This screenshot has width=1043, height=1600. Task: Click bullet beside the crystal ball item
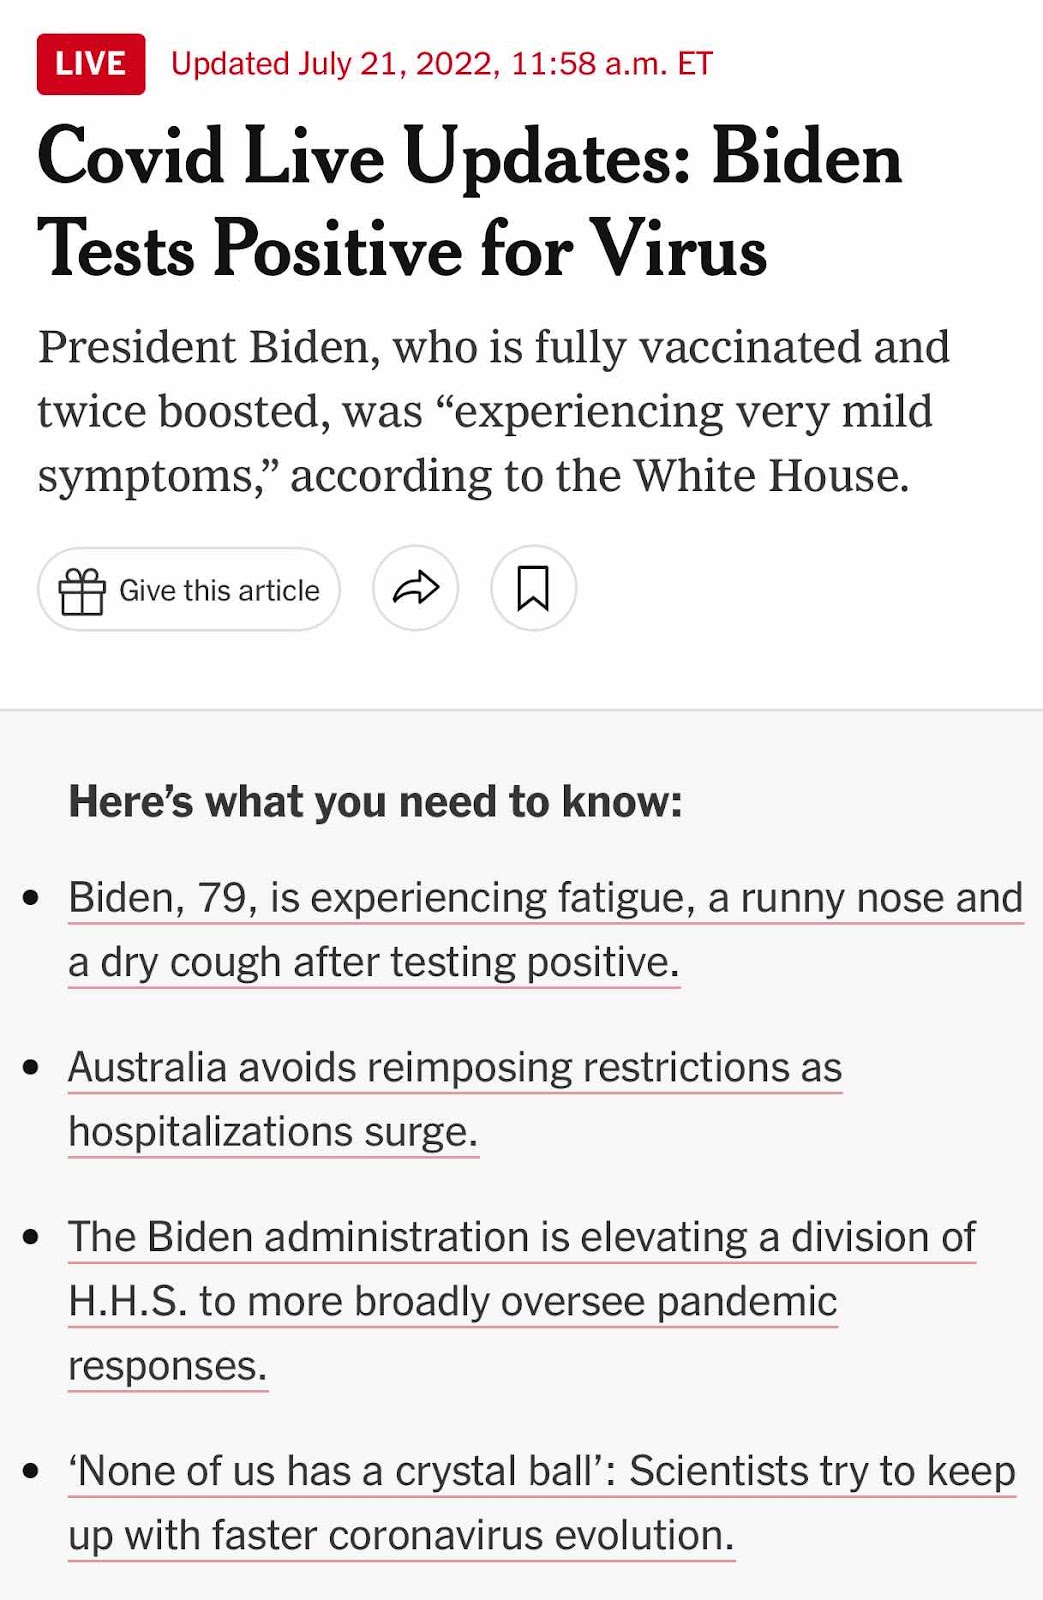click(31, 1472)
